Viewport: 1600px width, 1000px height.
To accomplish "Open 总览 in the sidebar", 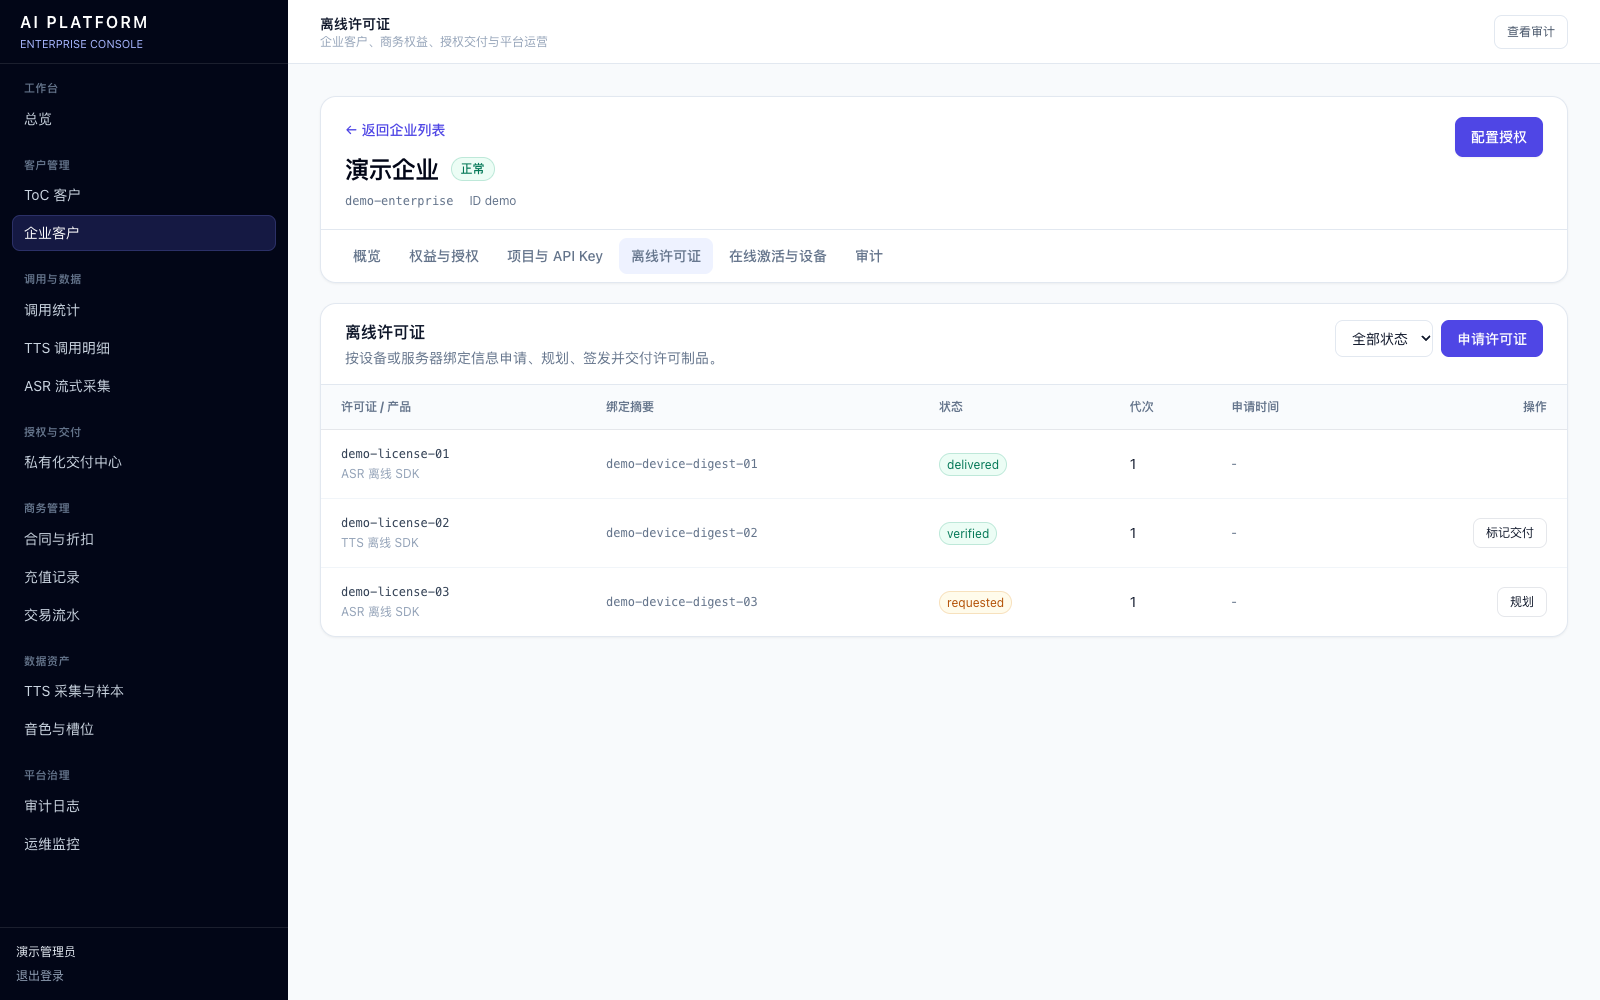I will click(144, 119).
